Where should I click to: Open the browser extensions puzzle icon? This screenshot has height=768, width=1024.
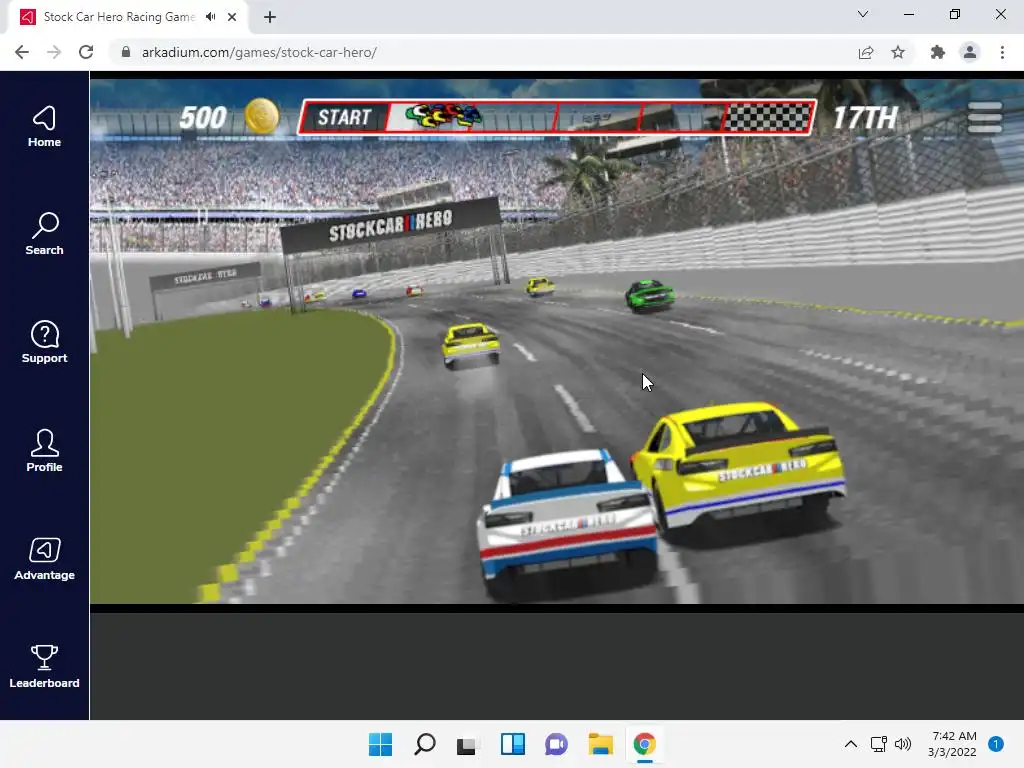click(x=938, y=52)
